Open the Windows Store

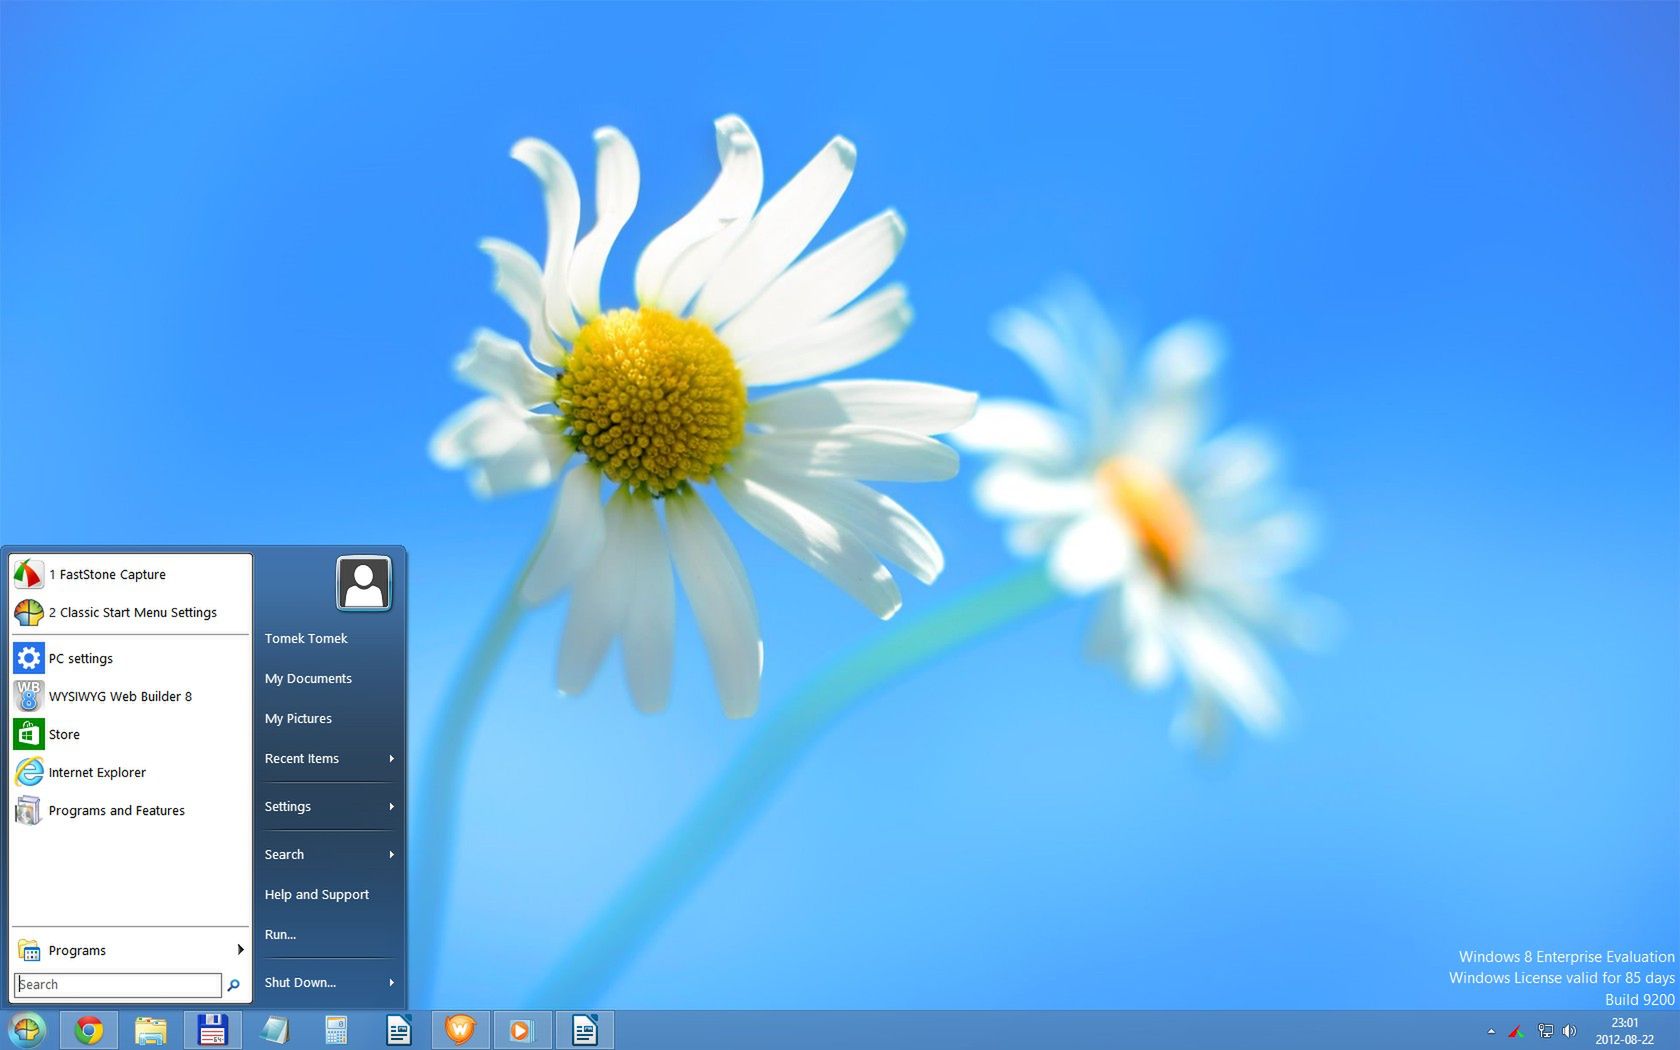tap(64, 734)
